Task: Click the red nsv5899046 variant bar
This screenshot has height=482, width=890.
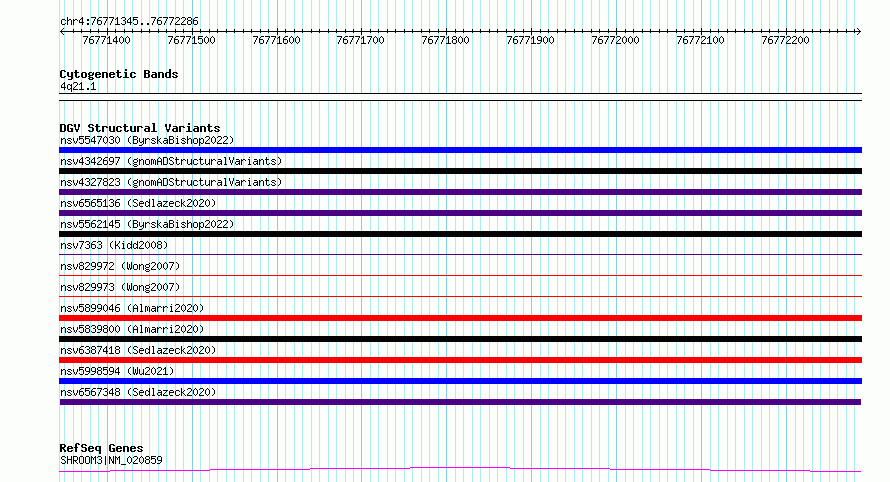Action: click(x=460, y=318)
